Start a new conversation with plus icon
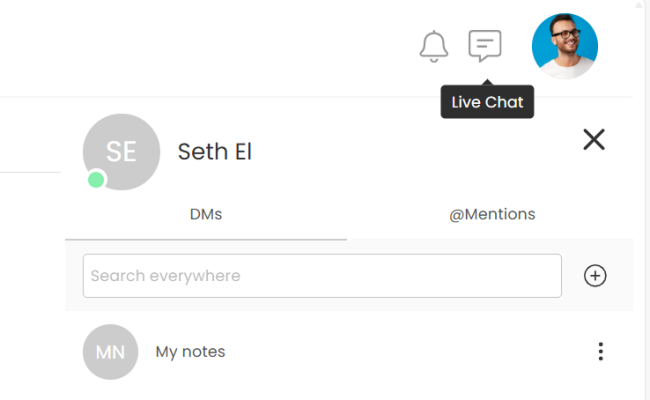650x400 pixels. pyautogui.click(x=595, y=276)
